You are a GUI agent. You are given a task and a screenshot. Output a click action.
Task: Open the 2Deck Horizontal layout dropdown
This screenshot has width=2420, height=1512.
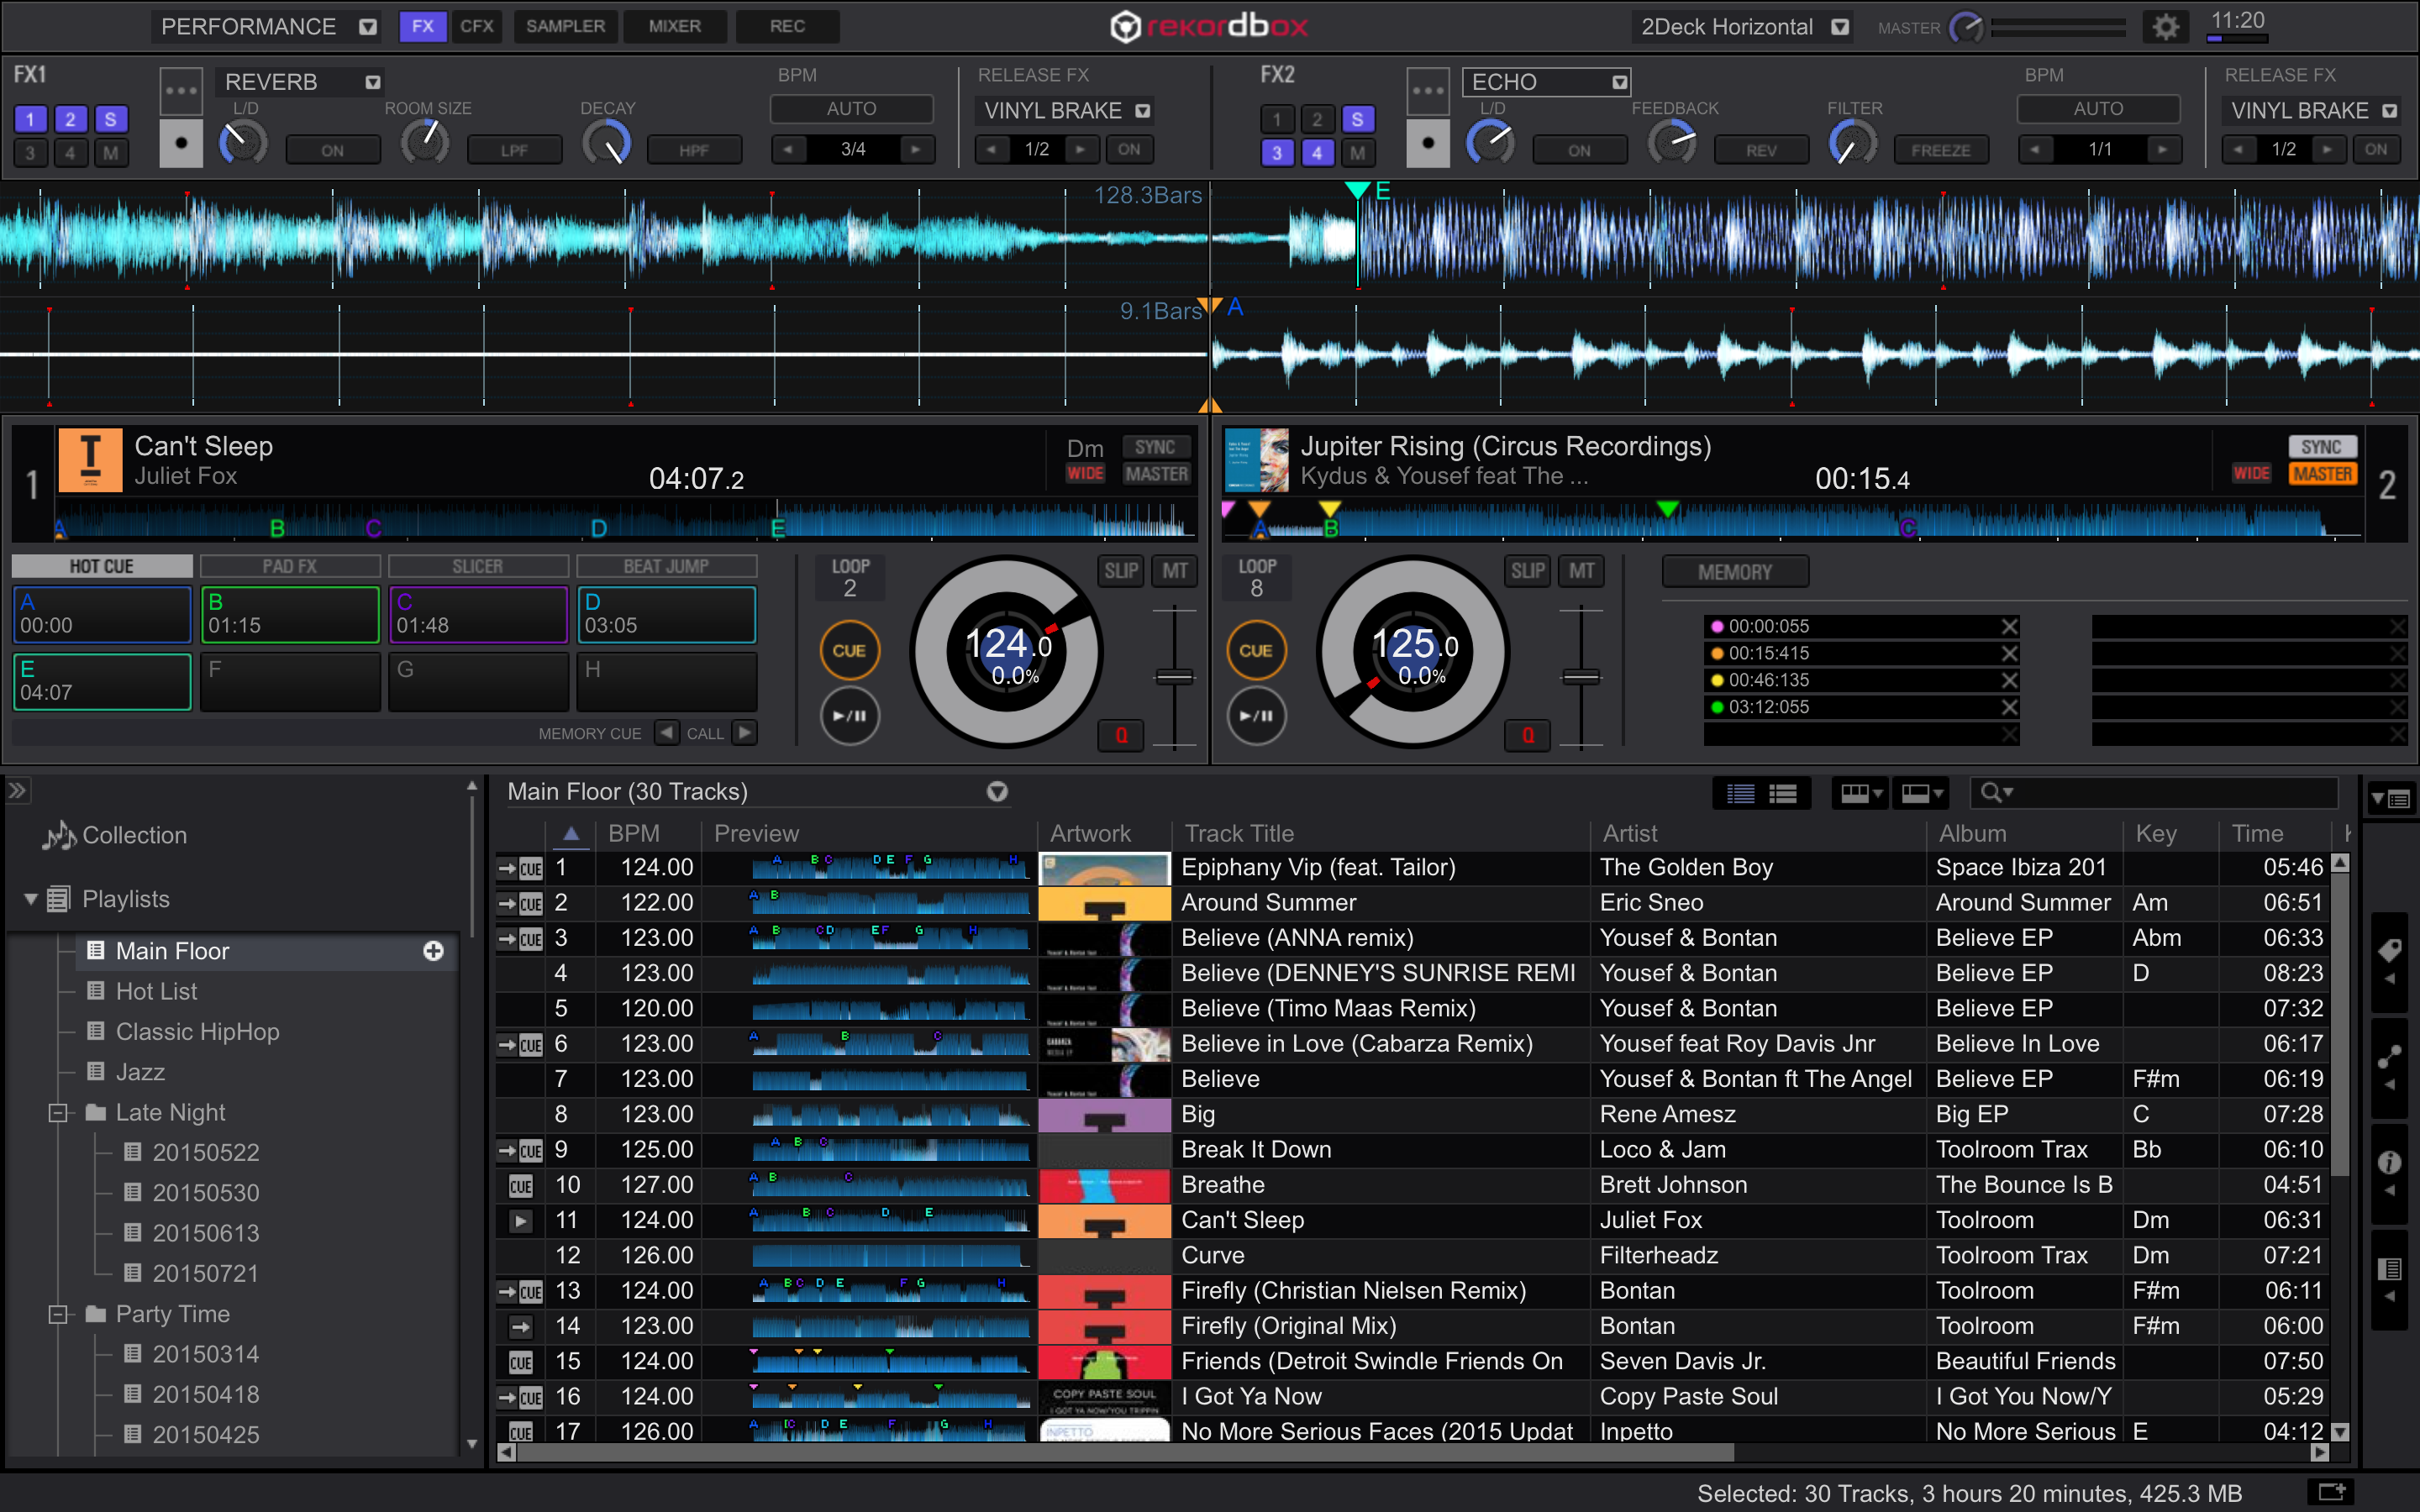[x=1839, y=27]
